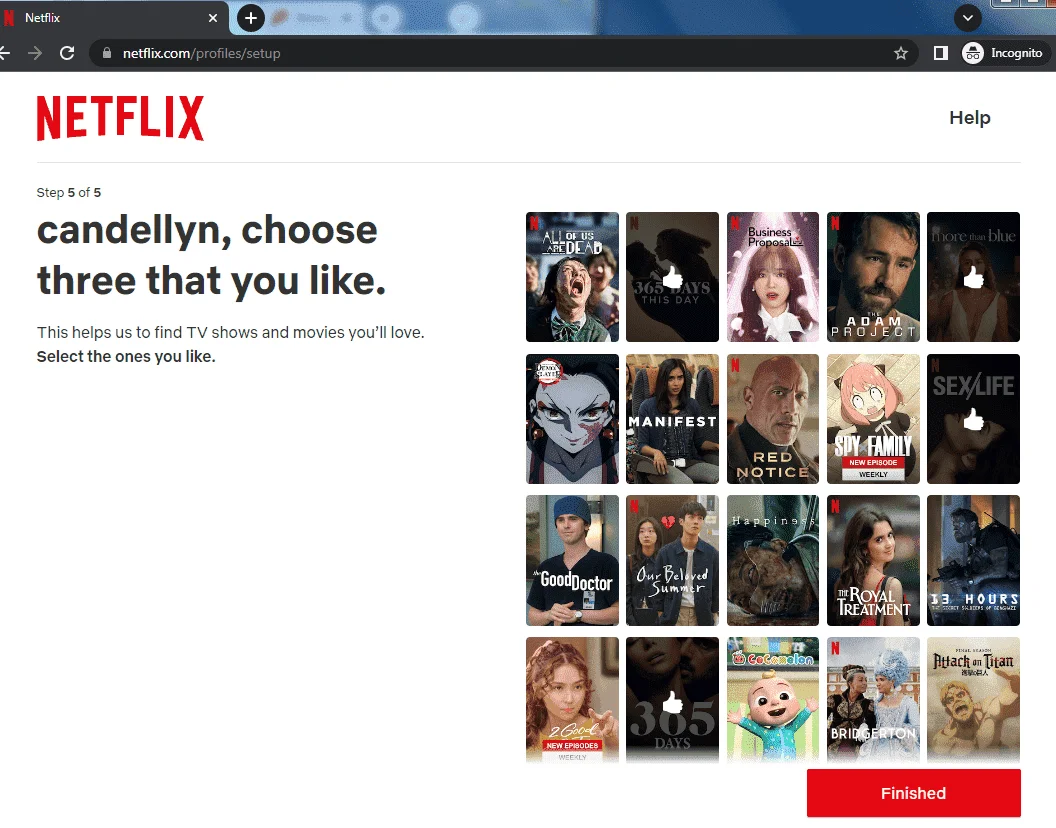Select the Our Beloved Summer poster
This screenshot has height=828, width=1056.
point(672,561)
